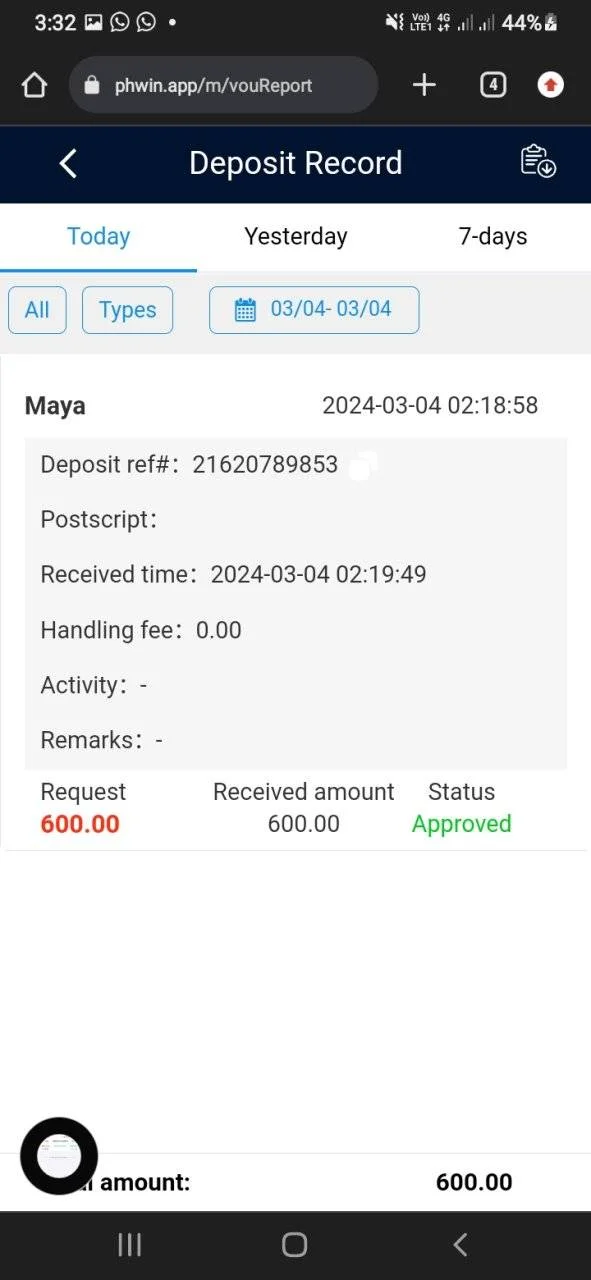Open a new browser tab with plus icon
This screenshot has height=1280, width=591.
coord(424,85)
